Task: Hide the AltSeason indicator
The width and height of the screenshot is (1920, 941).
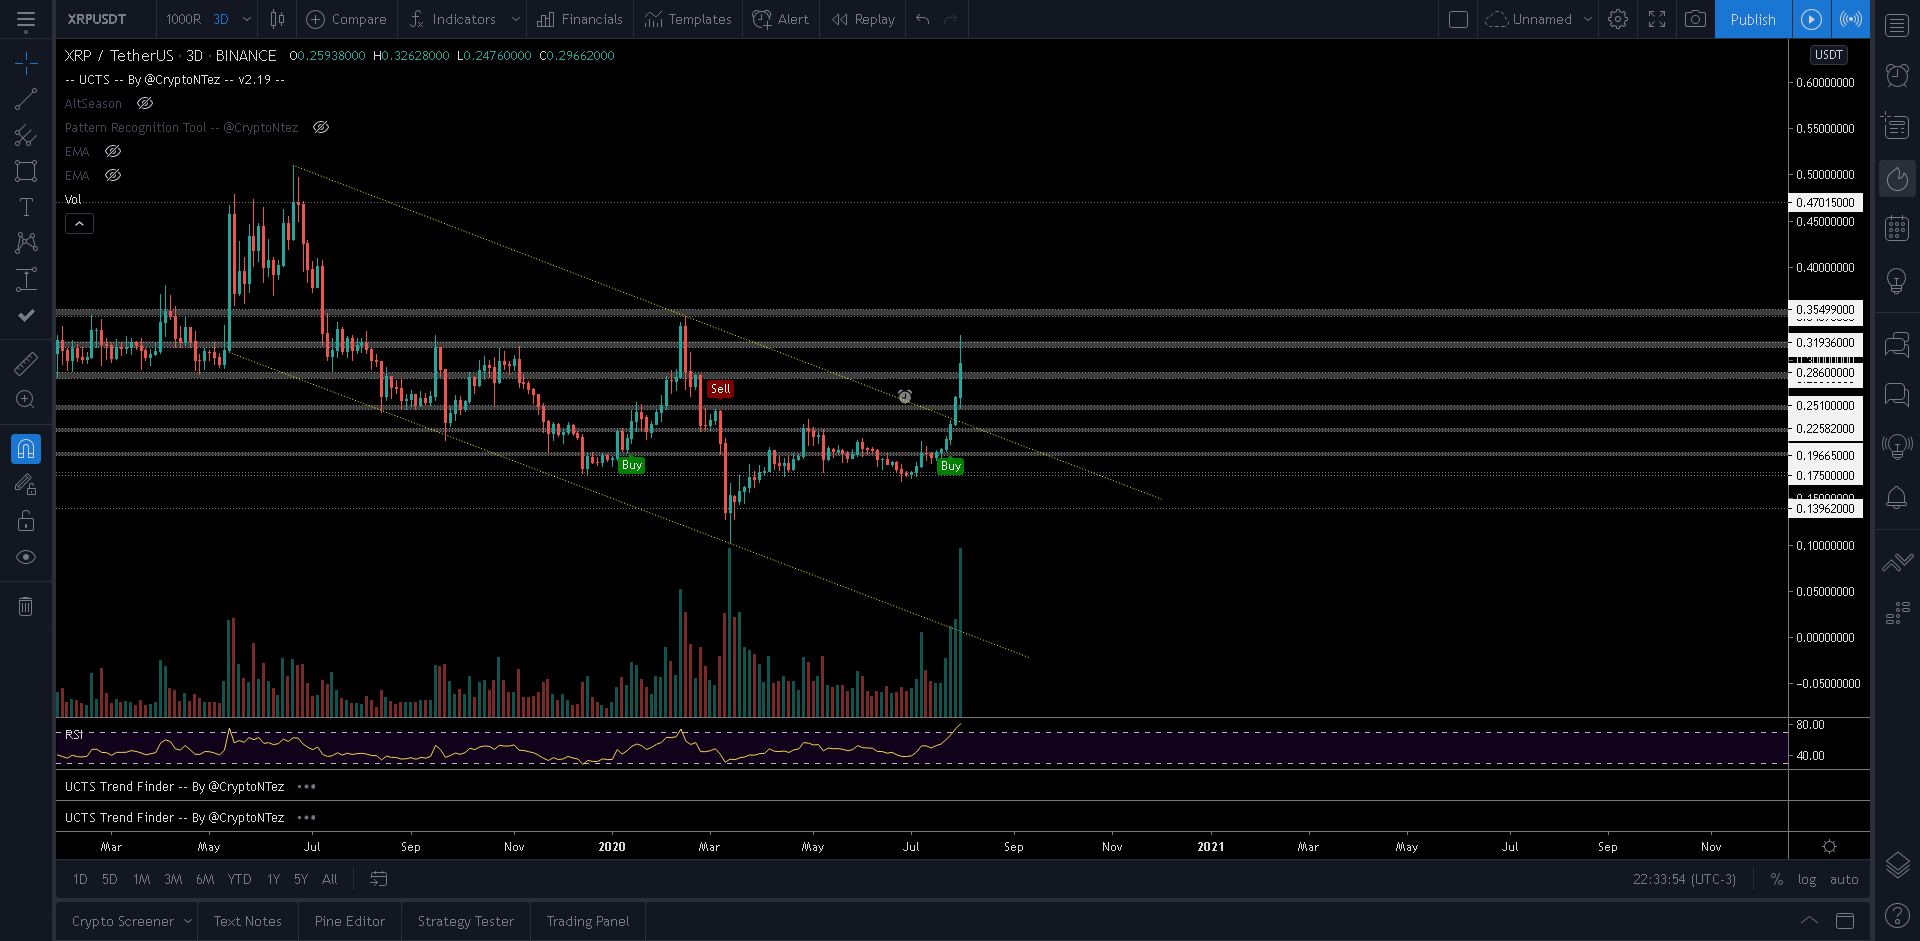Action: (x=144, y=103)
